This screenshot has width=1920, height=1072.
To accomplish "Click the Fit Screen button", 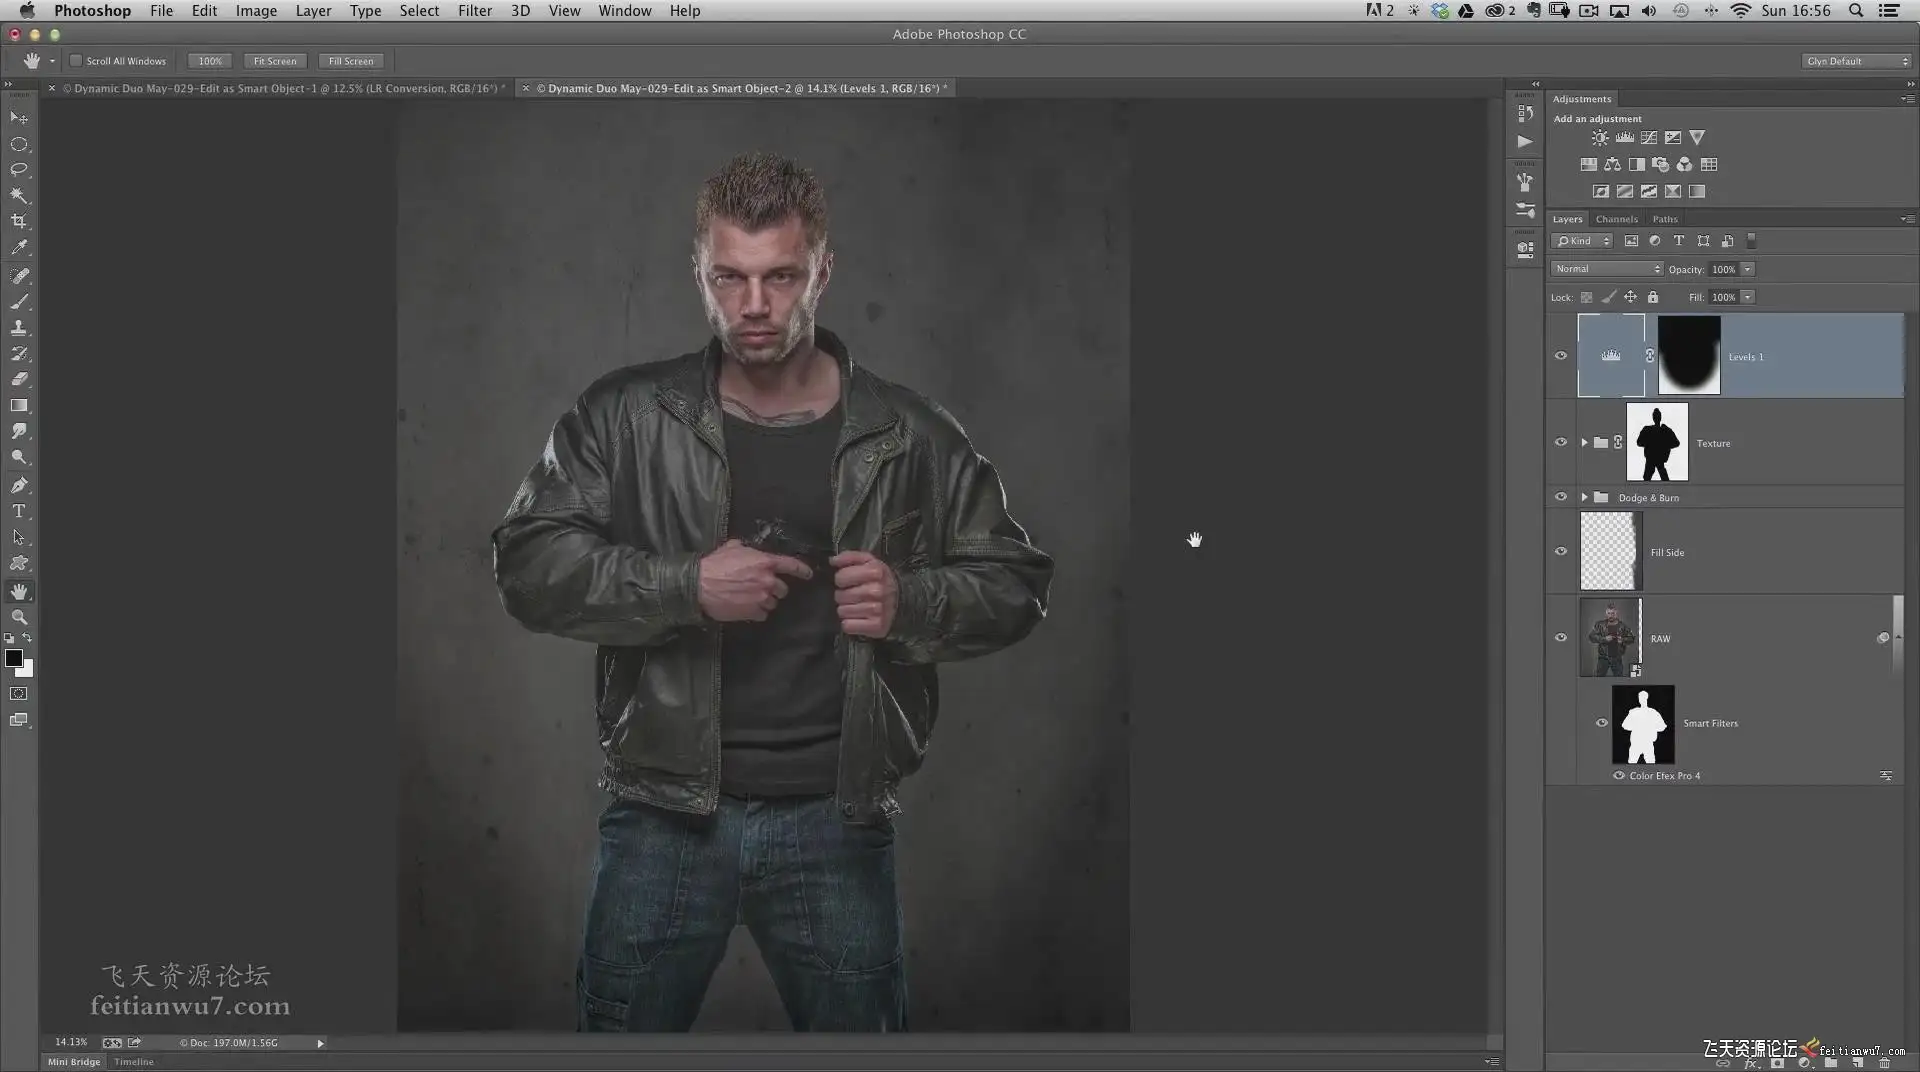I will pos(275,61).
